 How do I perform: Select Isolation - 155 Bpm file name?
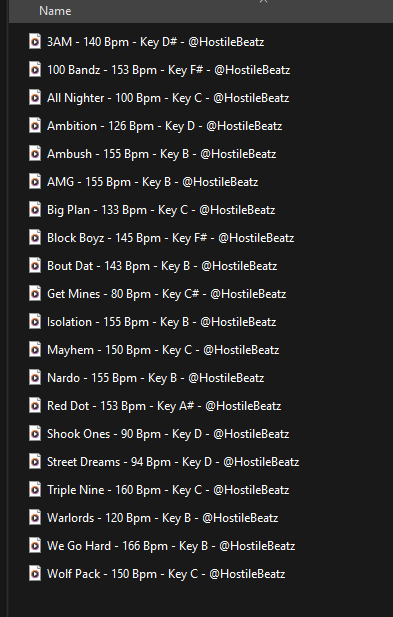point(161,322)
